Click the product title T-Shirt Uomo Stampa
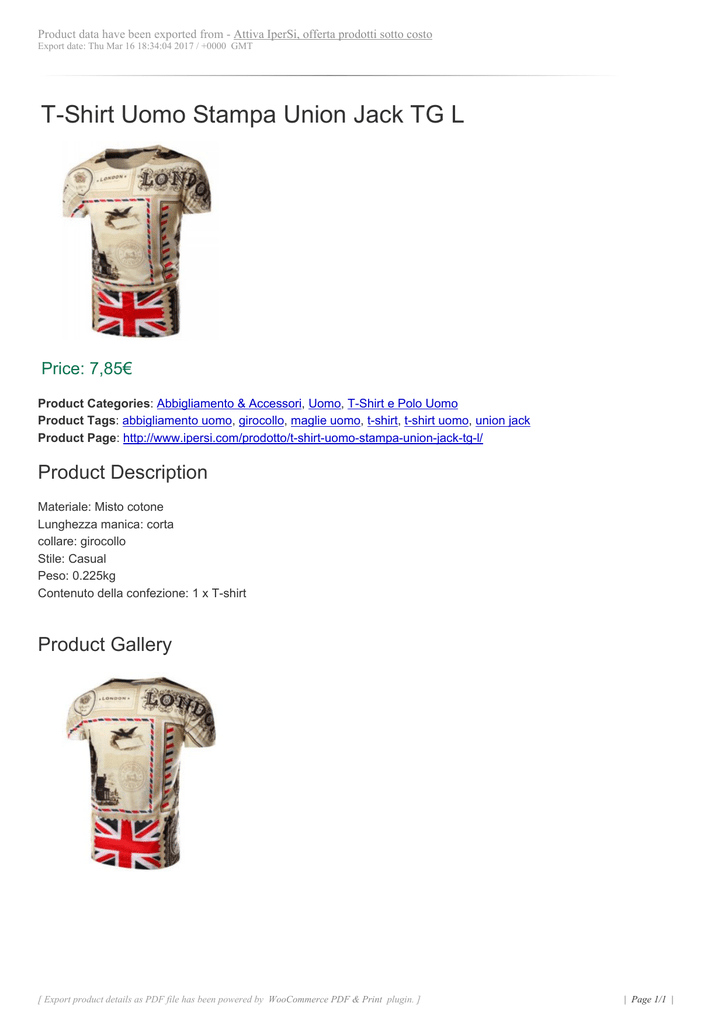 click(252, 114)
